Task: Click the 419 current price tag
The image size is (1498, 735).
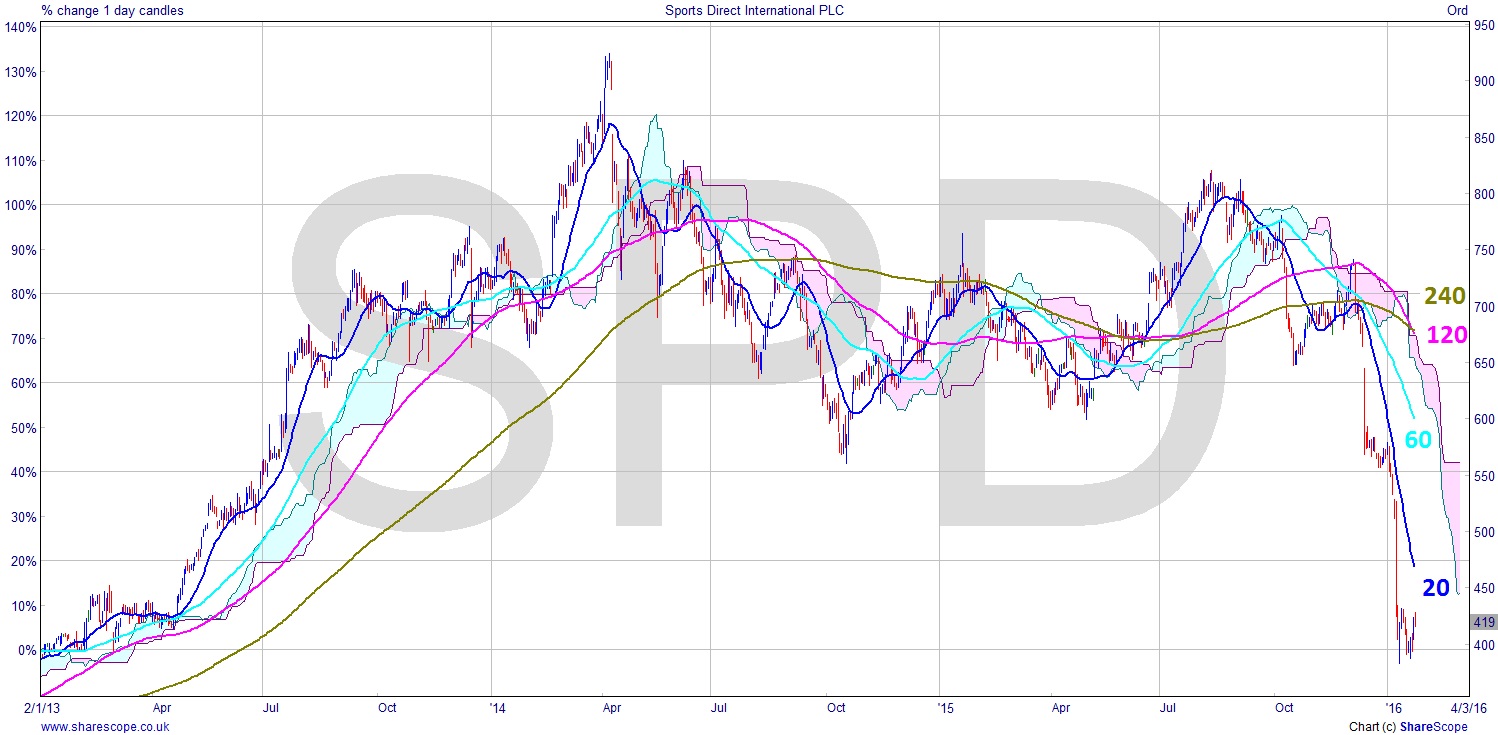Action: (1484, 622)
